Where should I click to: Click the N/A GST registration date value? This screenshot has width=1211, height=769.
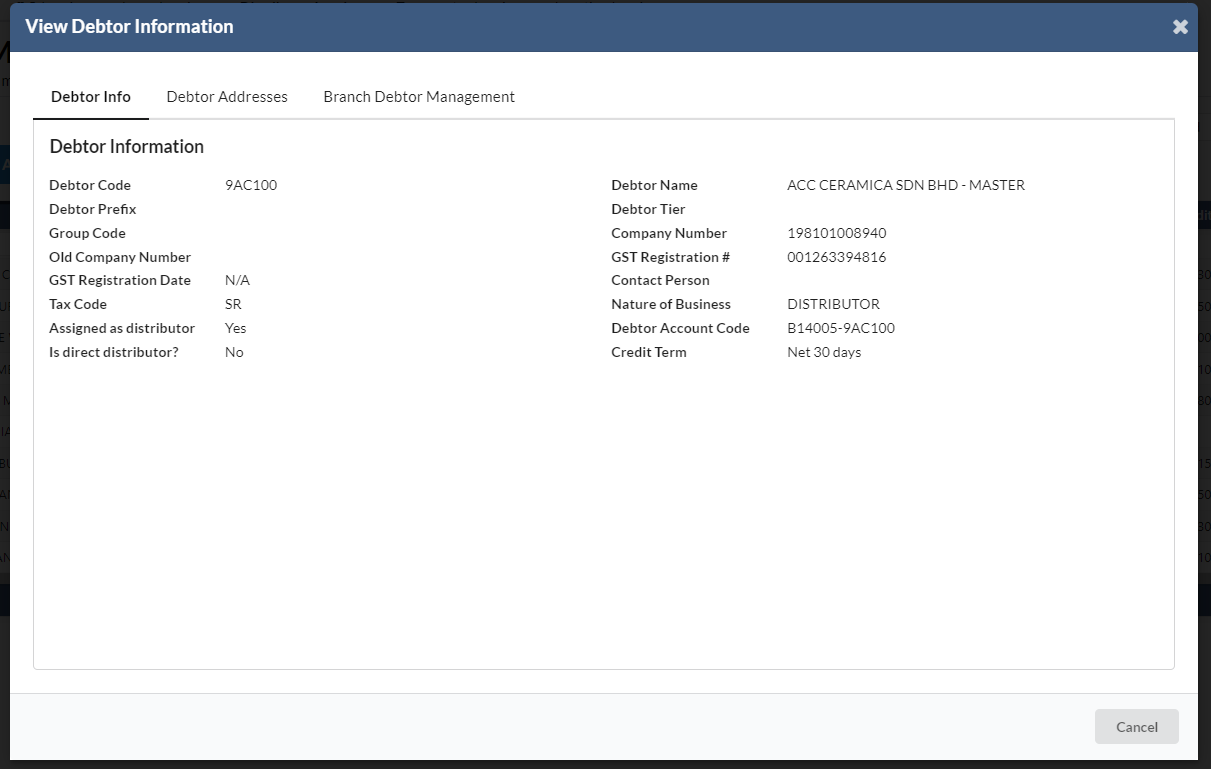(237, 280)
